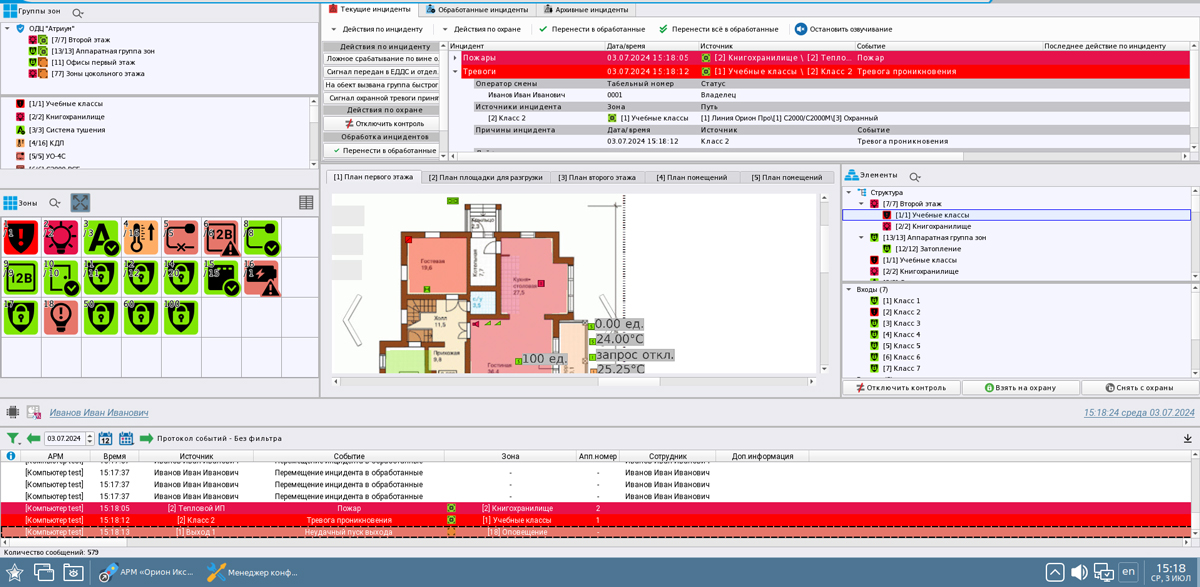Click 'Перенести всё в обработанные' button
This screenshot has width=1200, height=587.
point(718,29)
